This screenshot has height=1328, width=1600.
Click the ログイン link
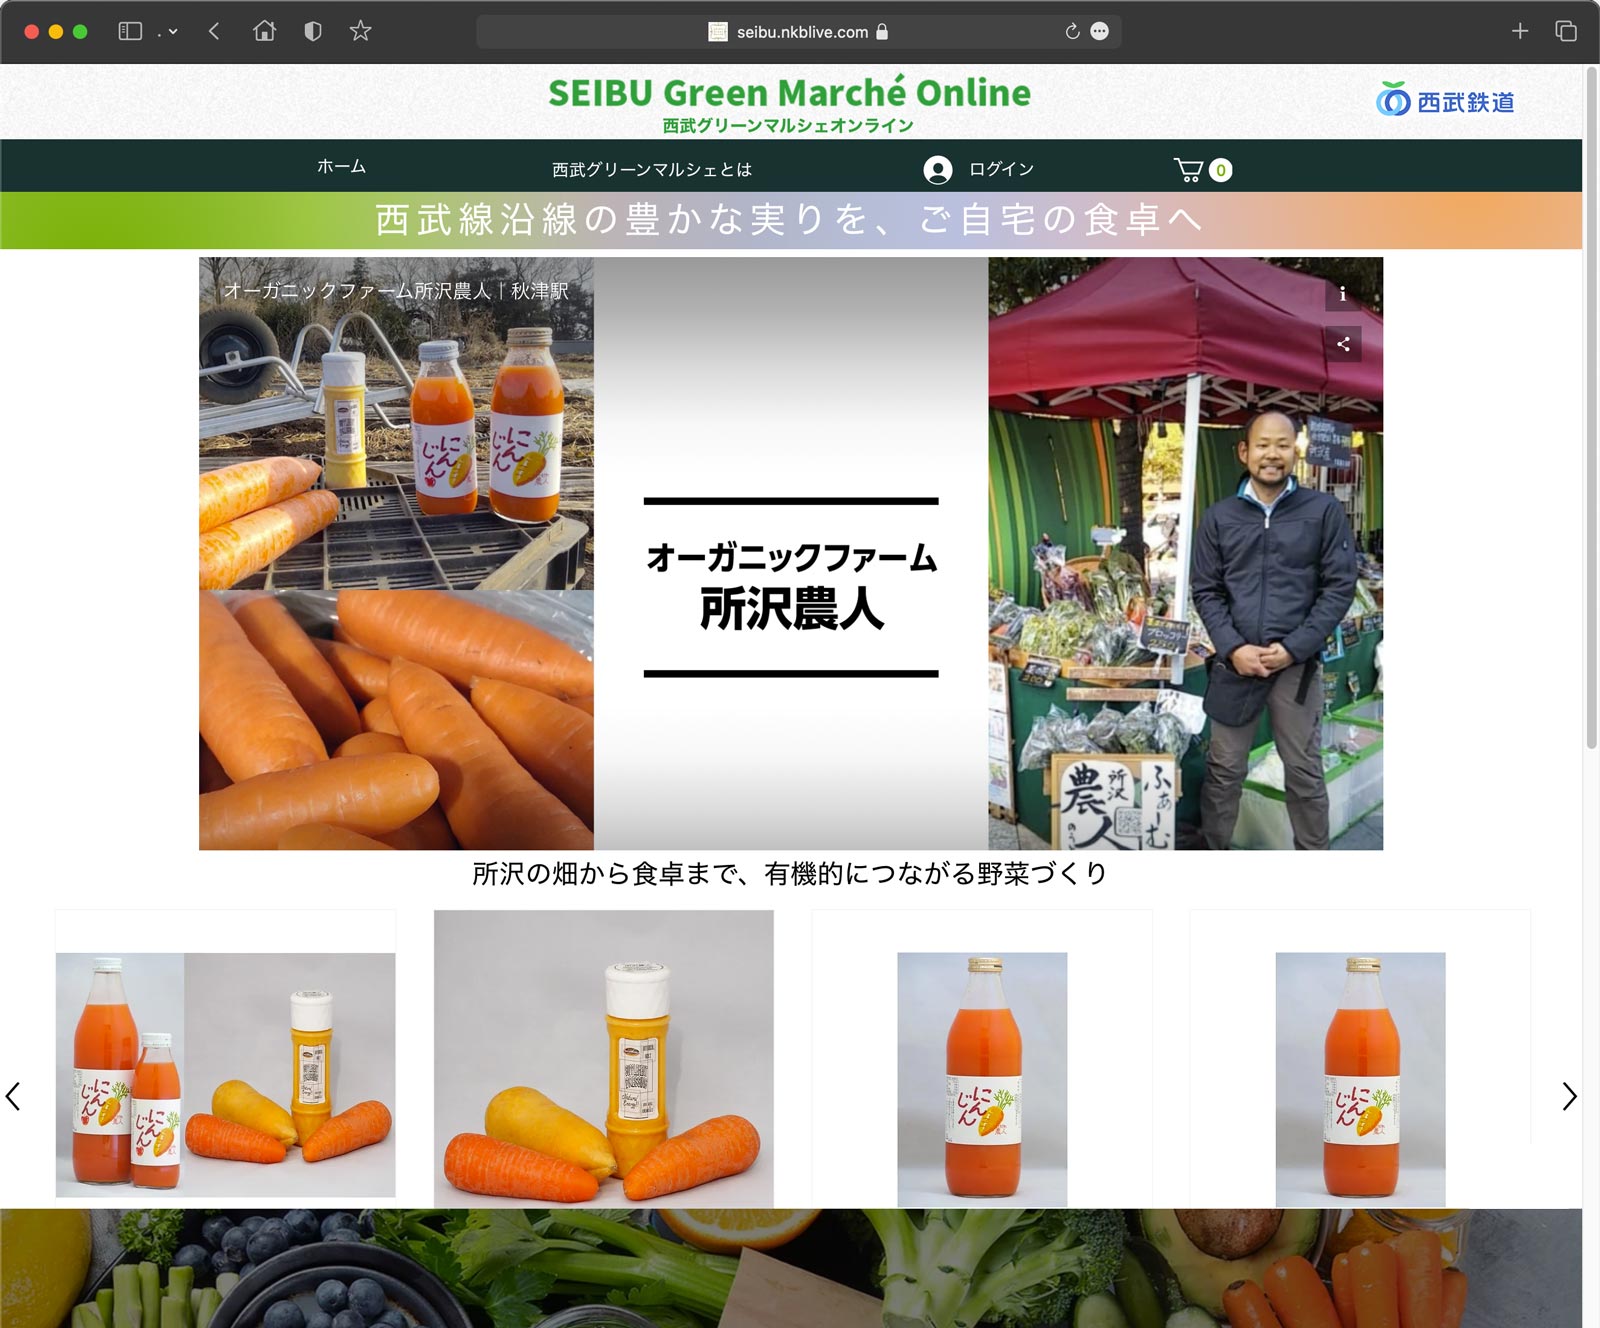click(x=1000, y=169)
